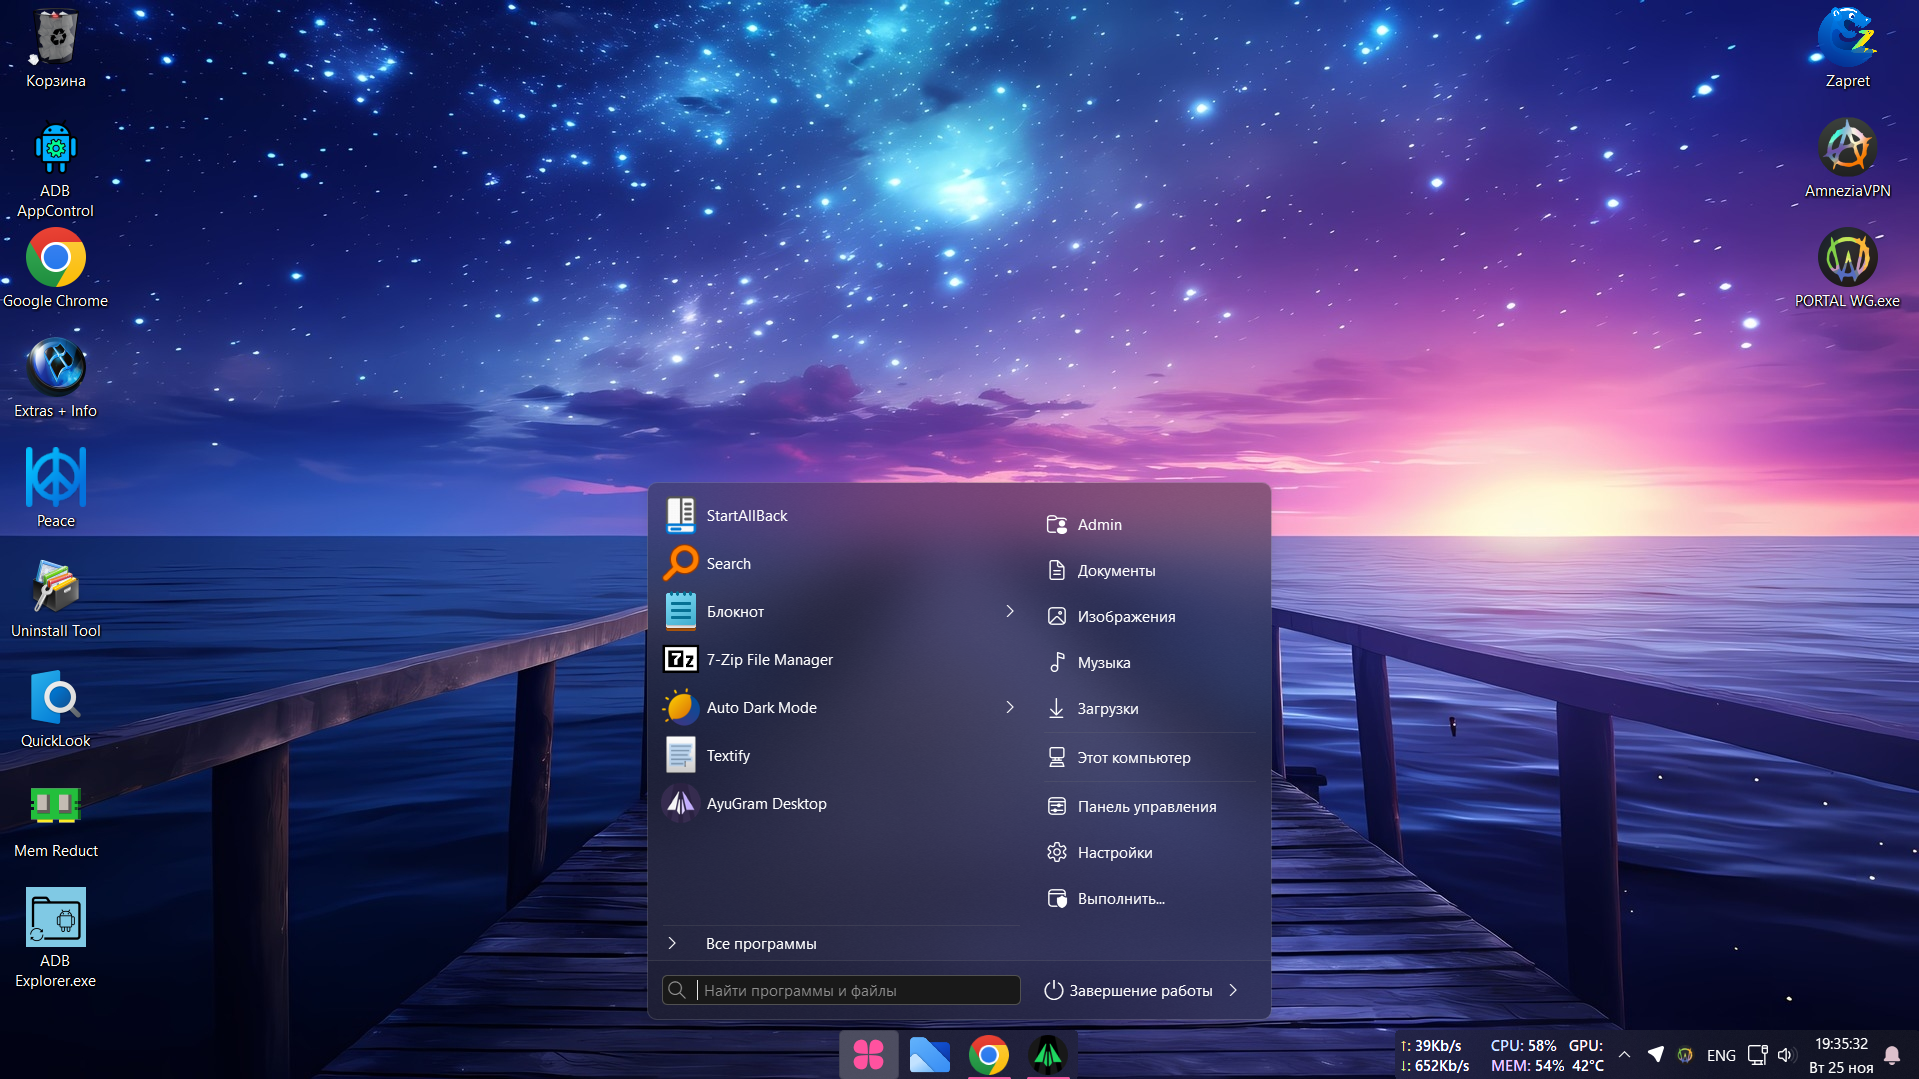
Task: Open the volume control in system tray
Action: coord(1786,1055)
